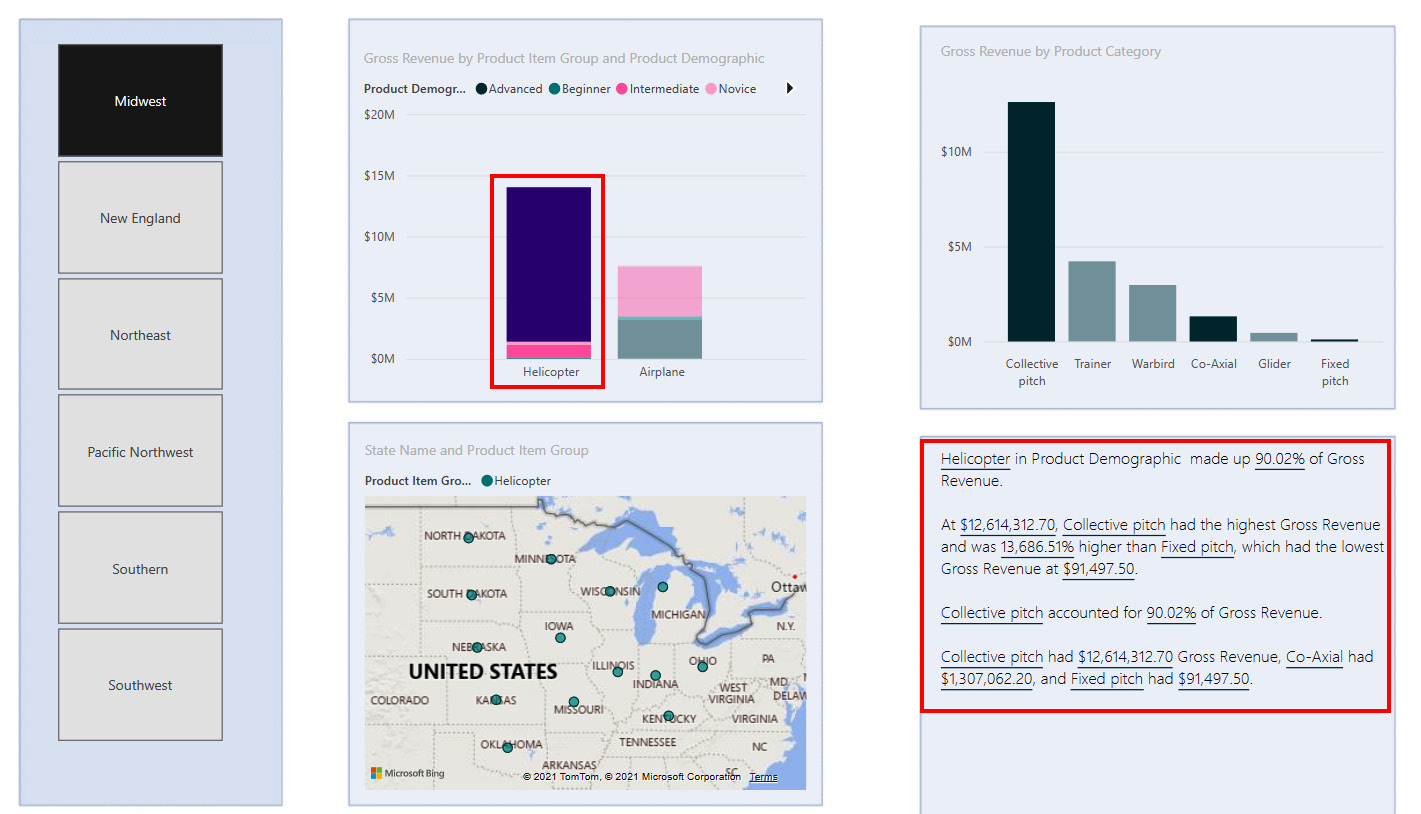Toggle the Pacific Northwest slicer tile

pyautogui.click(x=140, y=452)
